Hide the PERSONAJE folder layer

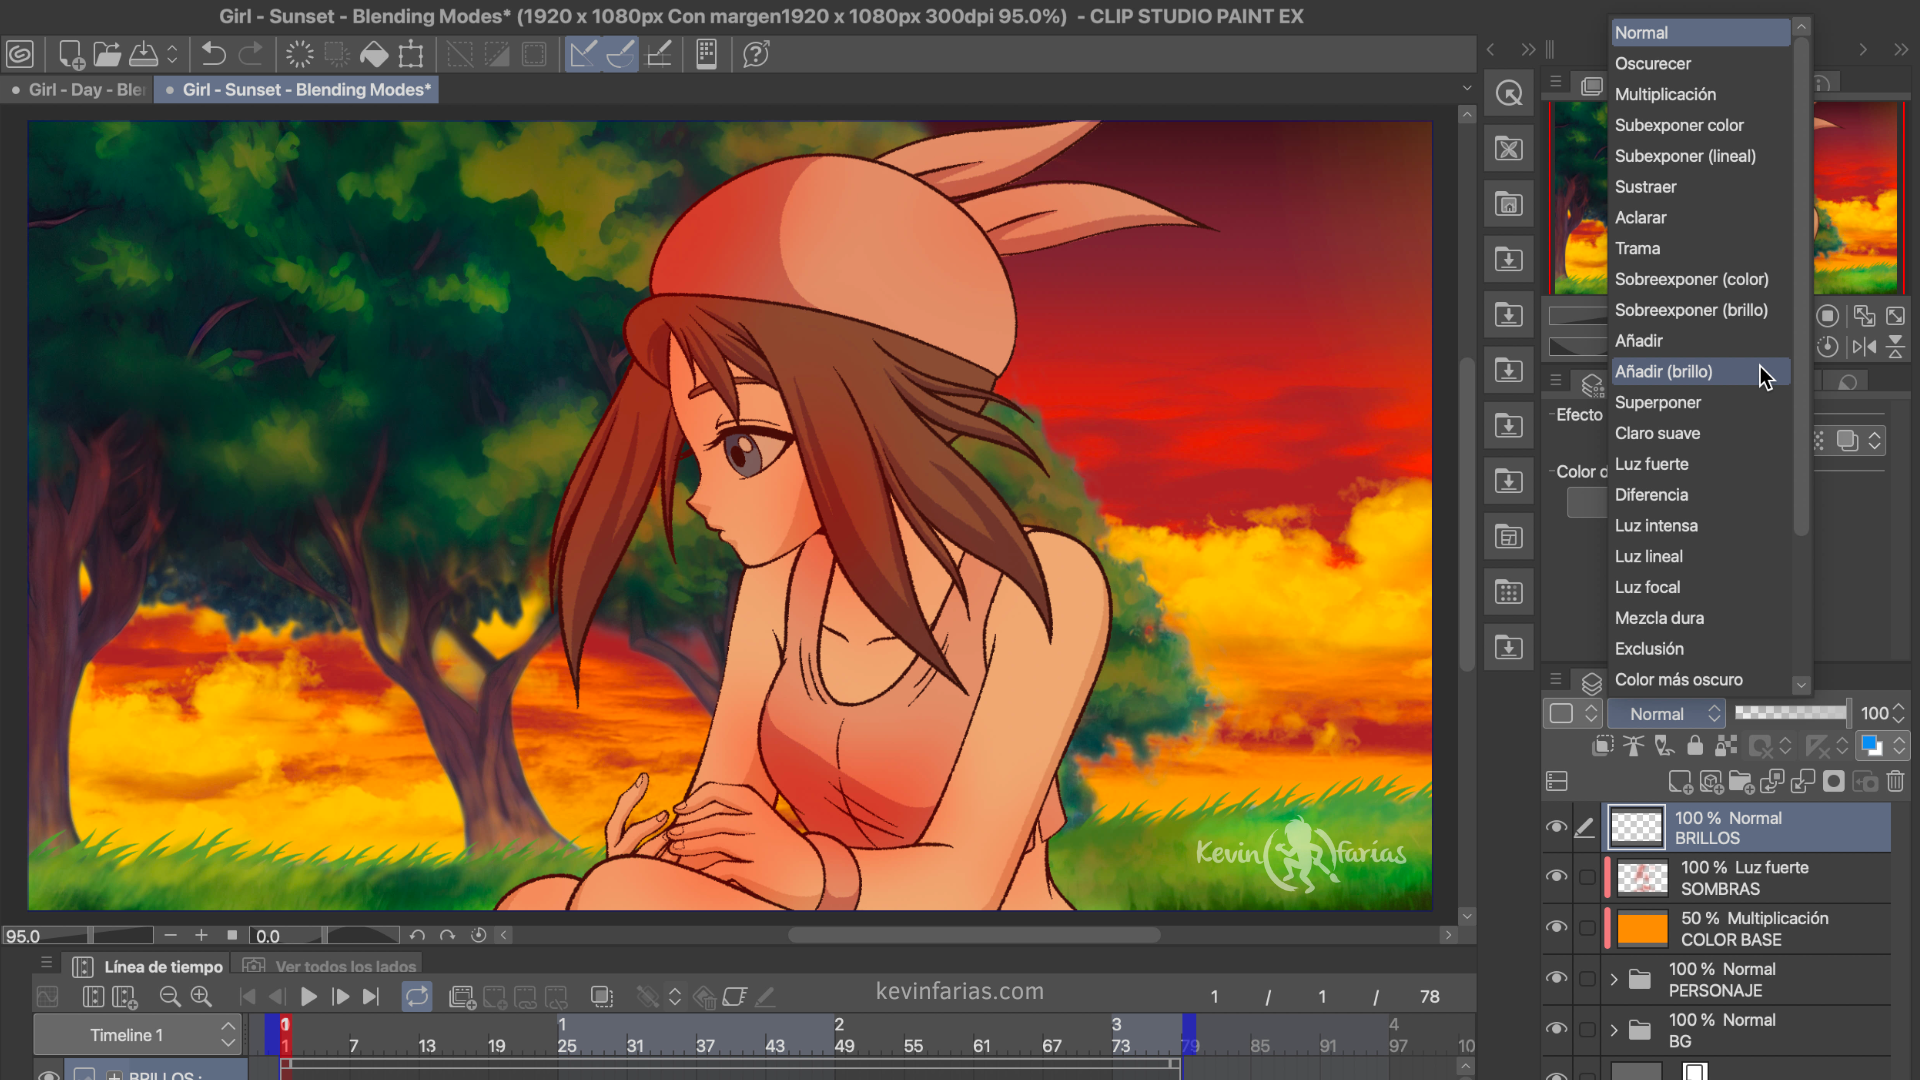(x=1556, y=978)
